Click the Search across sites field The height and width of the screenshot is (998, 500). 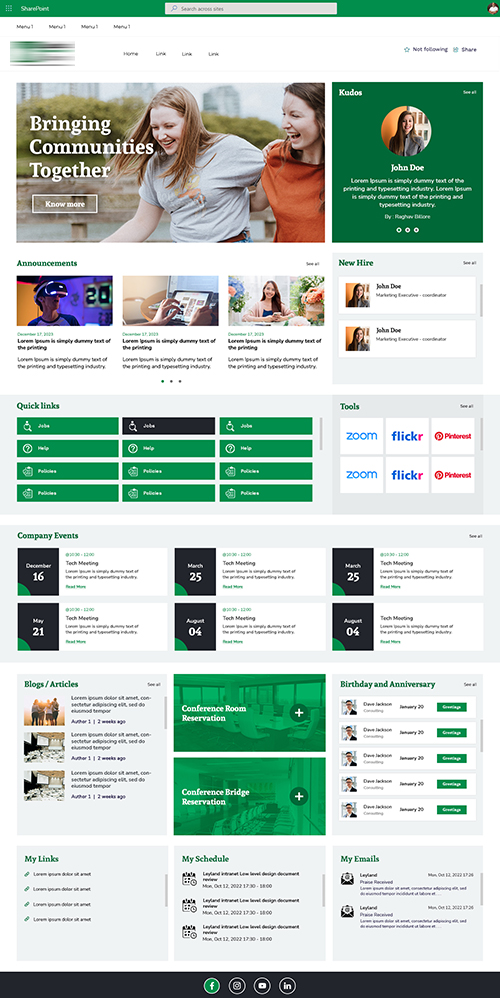click(x=251, y=8)
